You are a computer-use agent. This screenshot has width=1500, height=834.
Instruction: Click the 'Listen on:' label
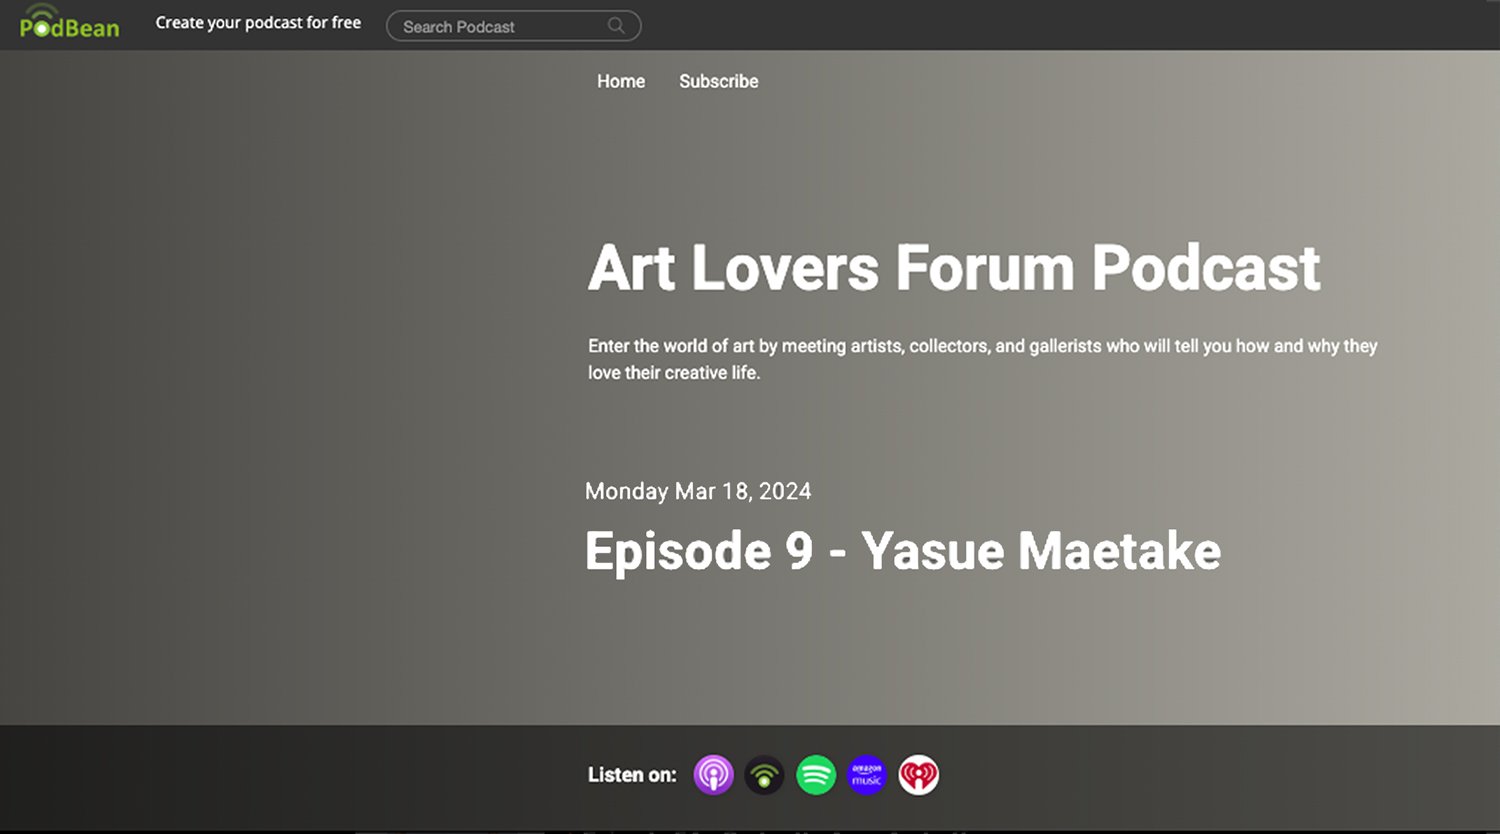pyautogui.click(x=632, y=775)
